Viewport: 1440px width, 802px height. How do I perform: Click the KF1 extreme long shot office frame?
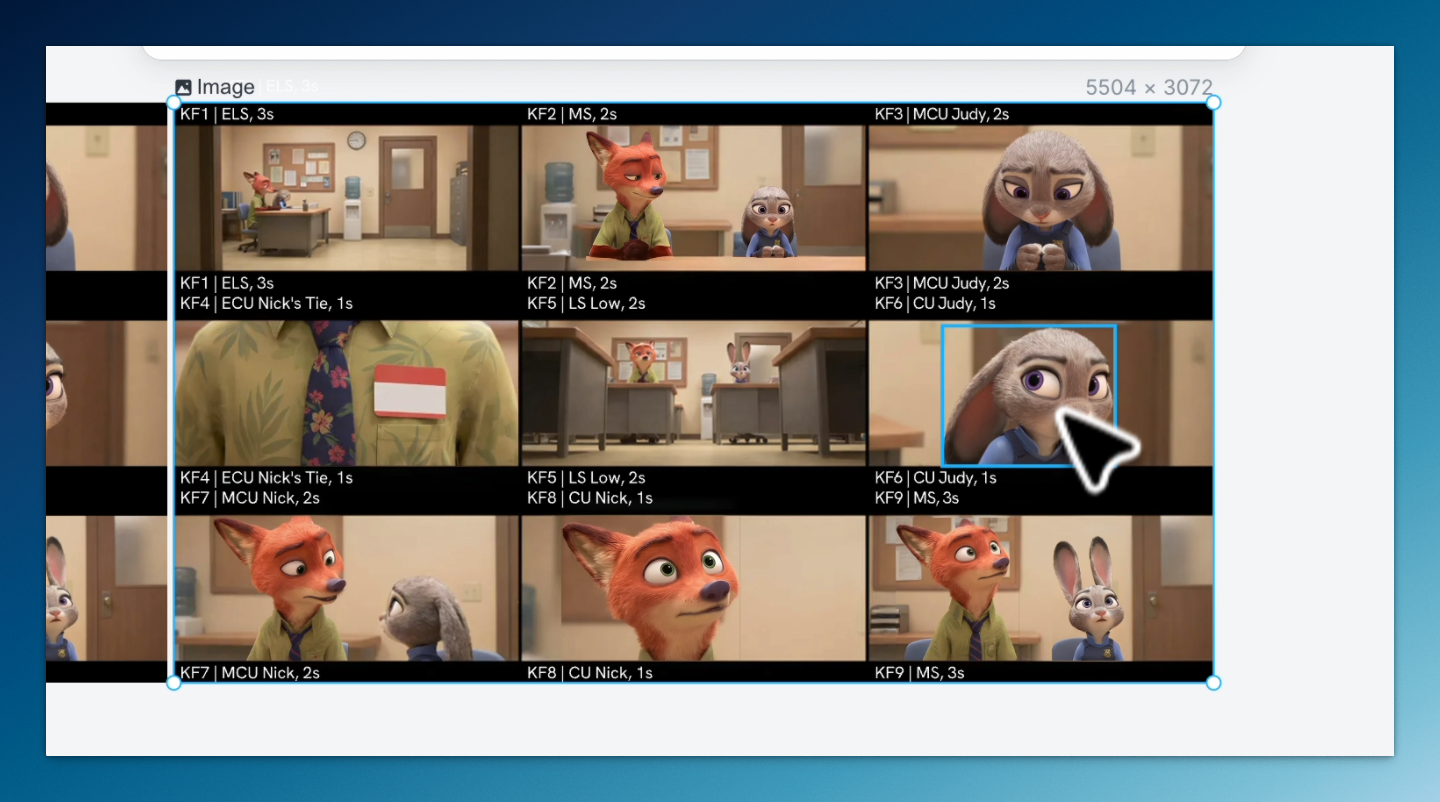pyautogui.click(x=346, y=198)
